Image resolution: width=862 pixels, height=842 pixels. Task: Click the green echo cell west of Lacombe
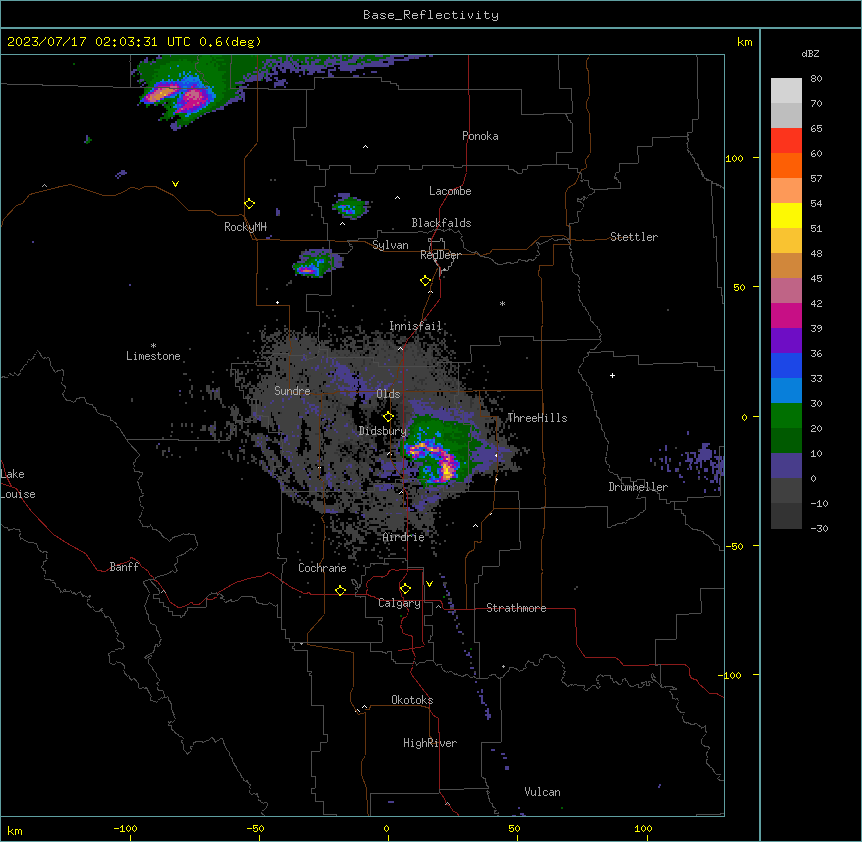point(350,206)
